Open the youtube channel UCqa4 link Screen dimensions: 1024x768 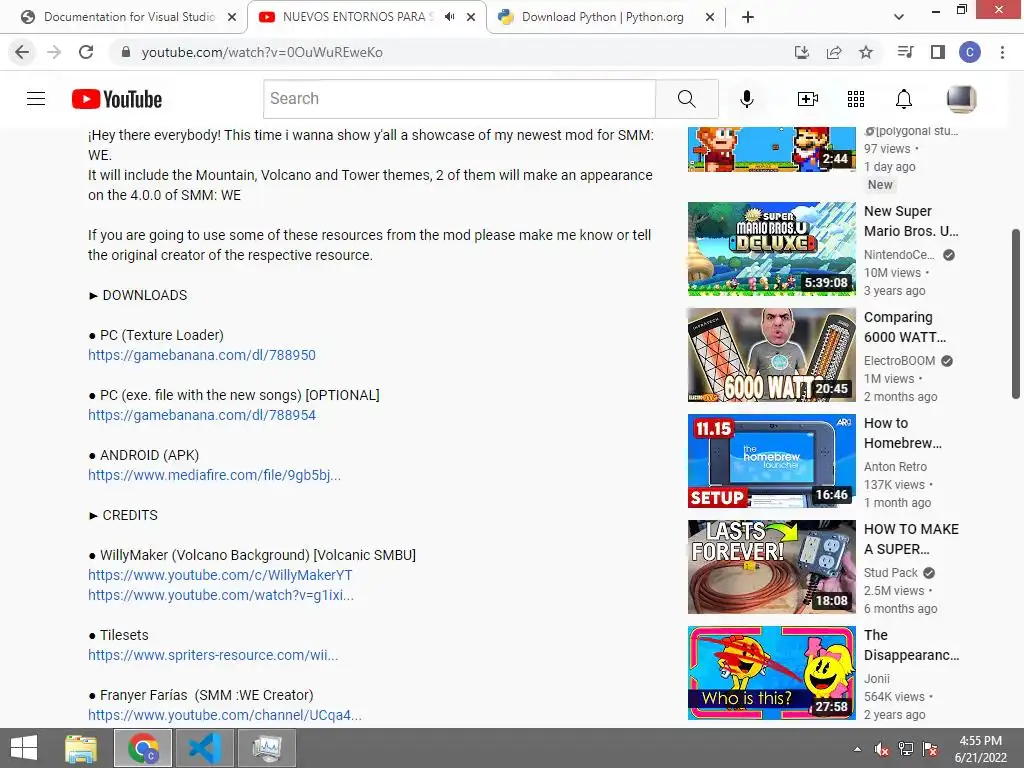[225, 715]
